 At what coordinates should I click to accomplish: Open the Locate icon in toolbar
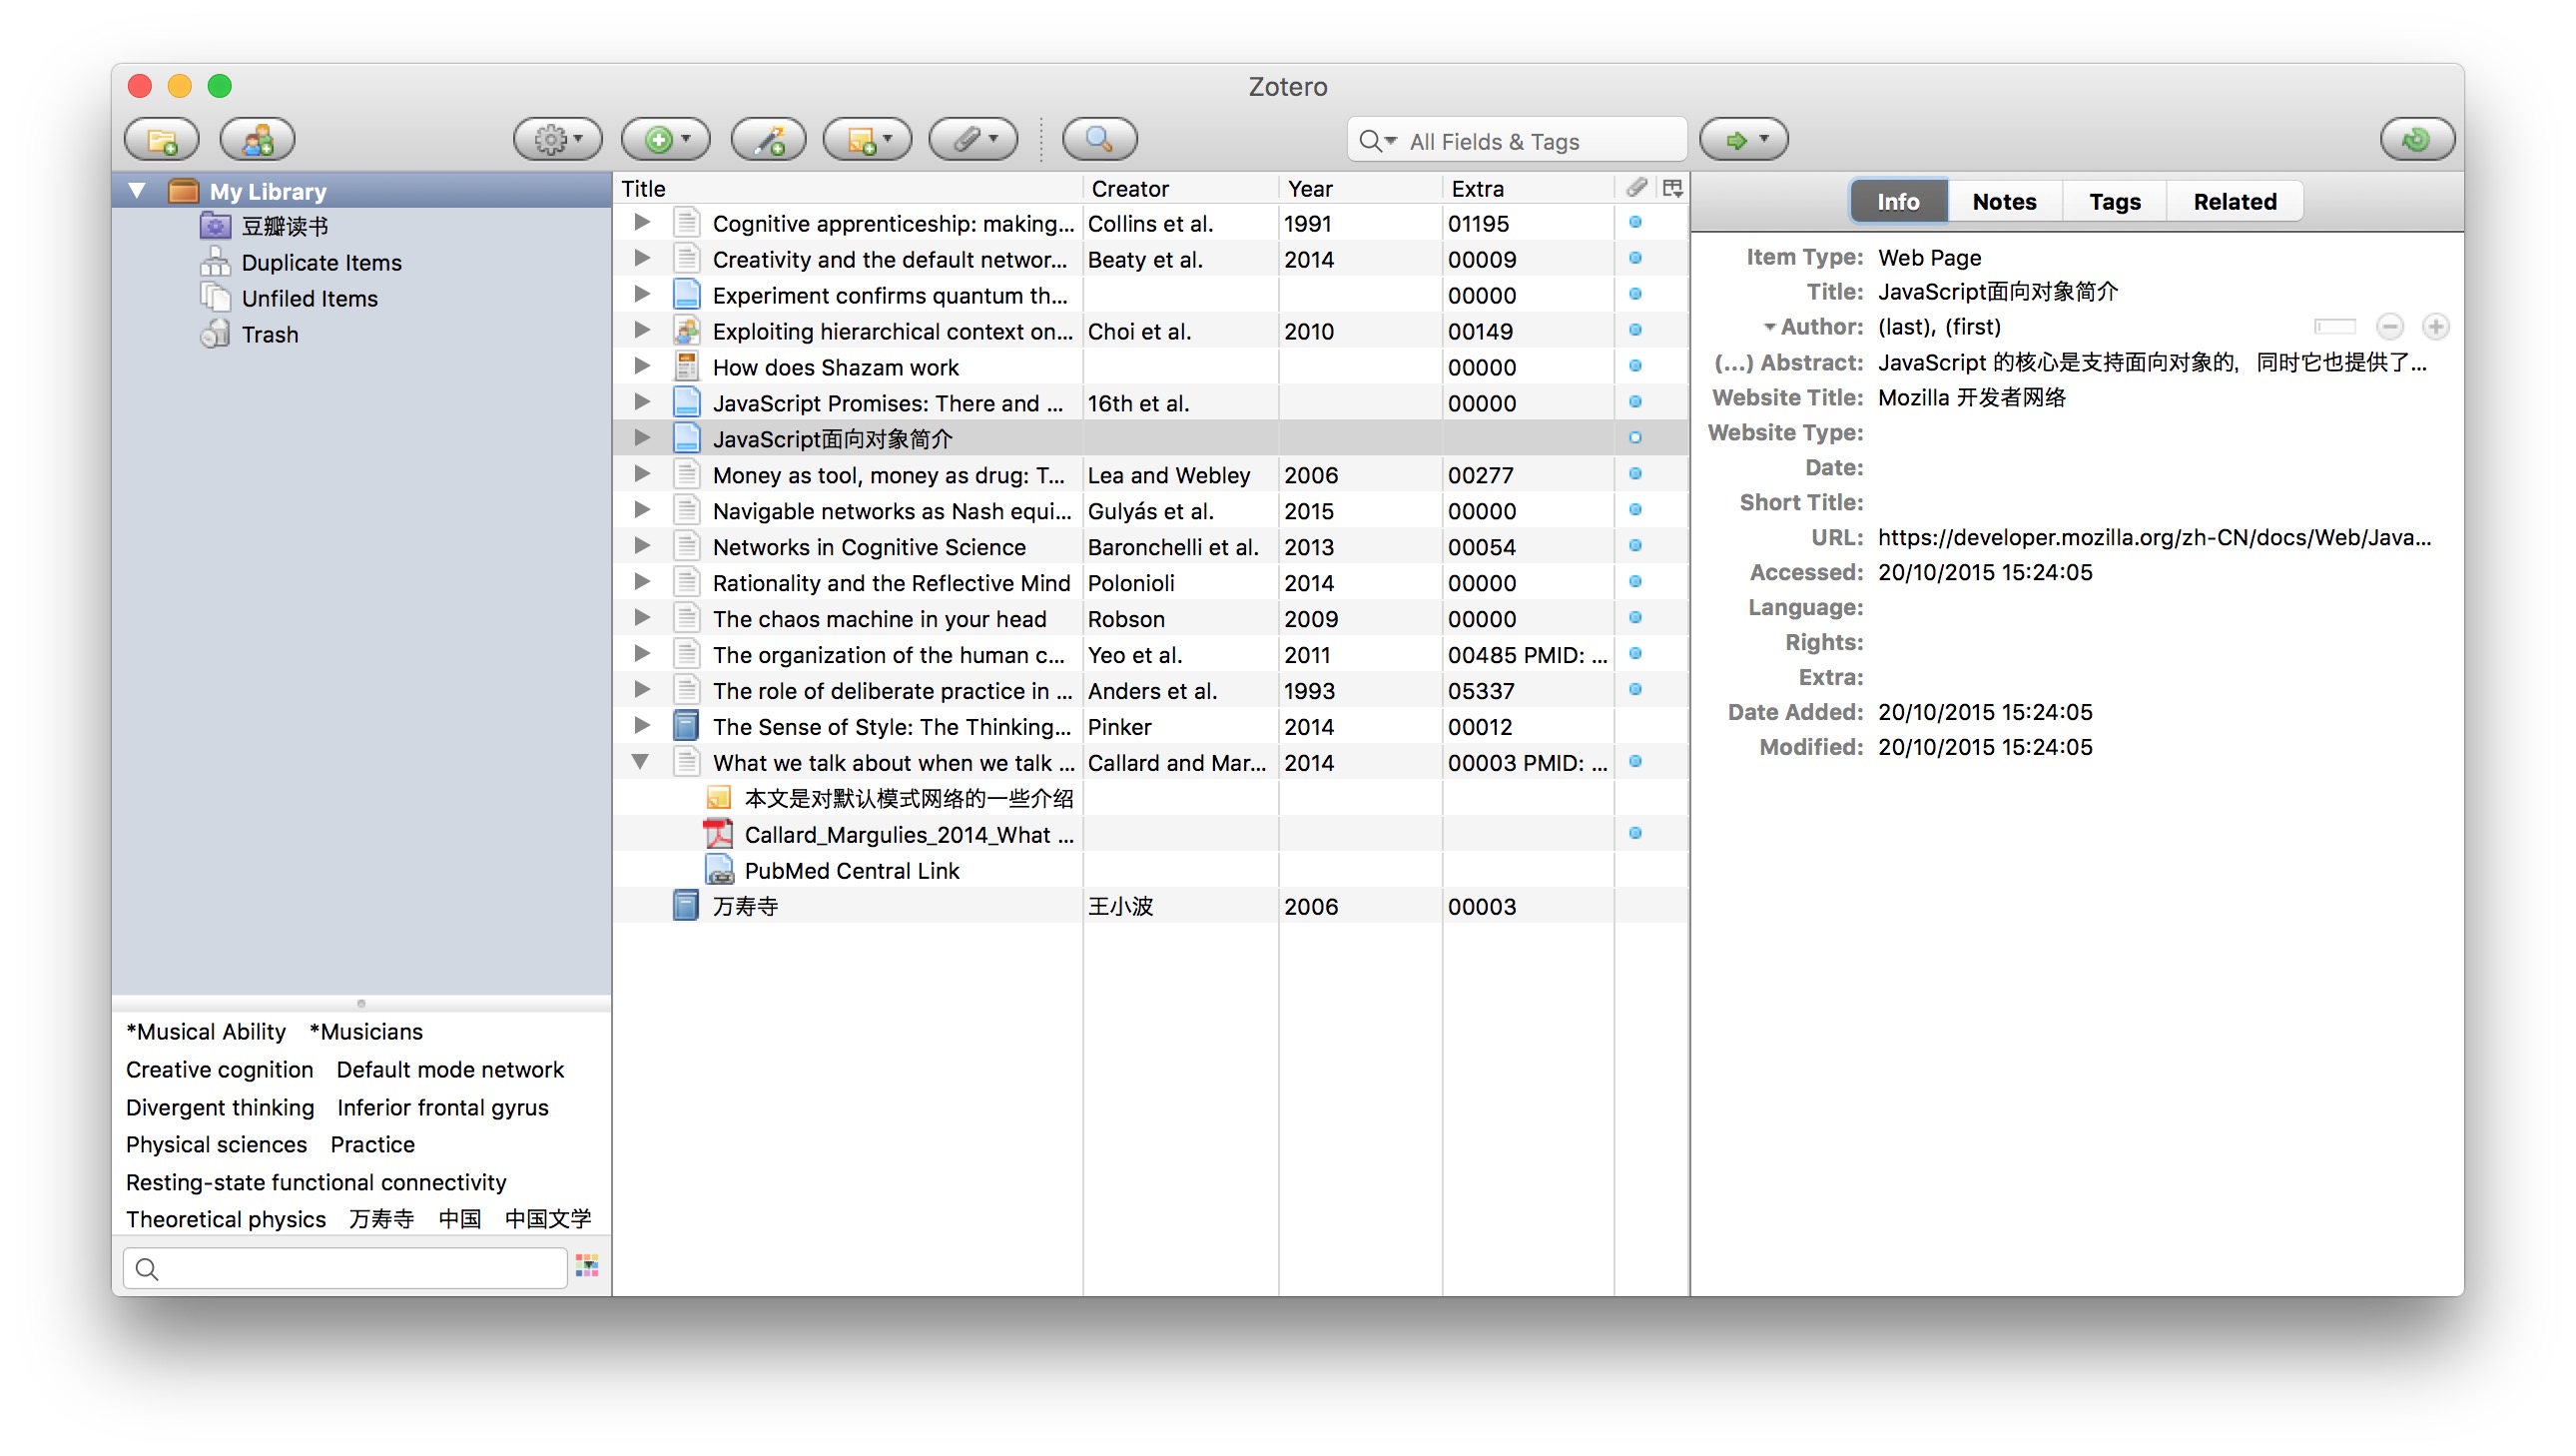point(1742,140)
